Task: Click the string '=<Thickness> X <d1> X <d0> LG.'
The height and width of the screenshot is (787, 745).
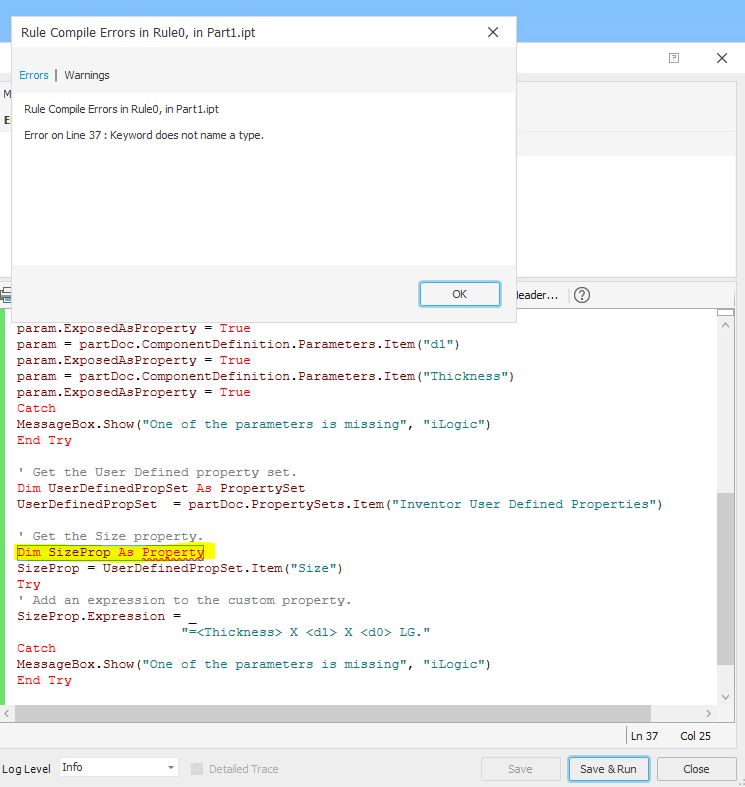Action: (306, 632)
